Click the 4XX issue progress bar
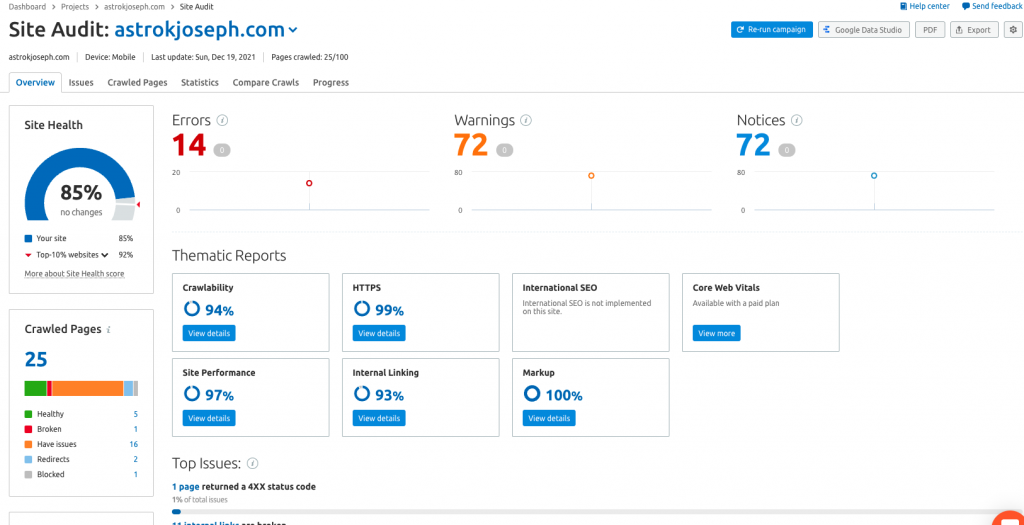The image size is (1024, 525). [598, 511]
